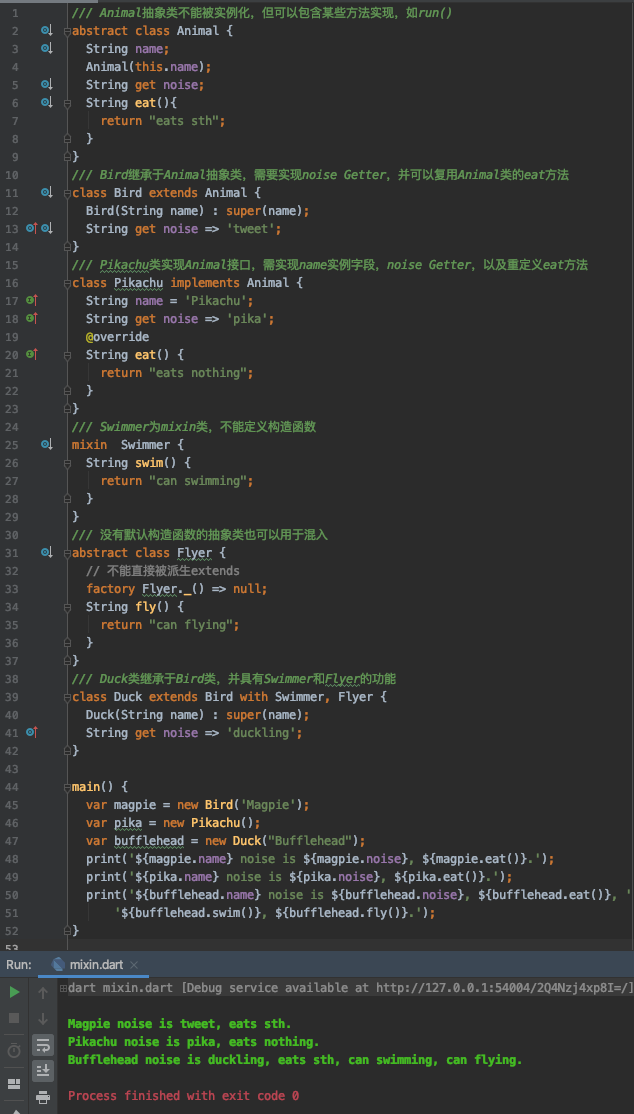Collapse the Bird class fold on line 11
The width and height of the screenshot is (634, 1114).
pos(67,193)
